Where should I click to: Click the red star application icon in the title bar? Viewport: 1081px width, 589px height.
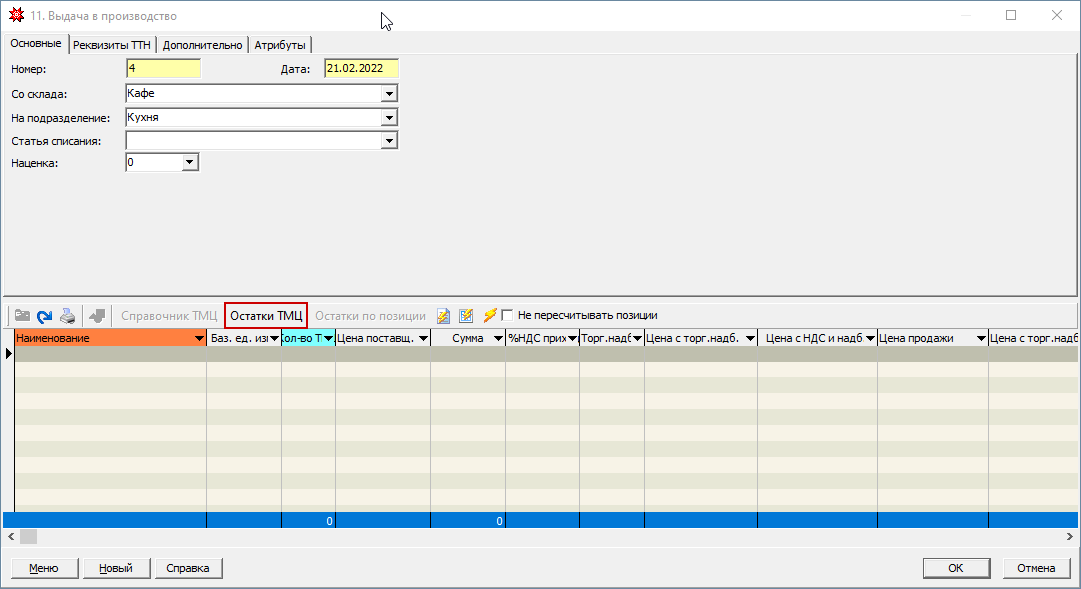point(16,16)
